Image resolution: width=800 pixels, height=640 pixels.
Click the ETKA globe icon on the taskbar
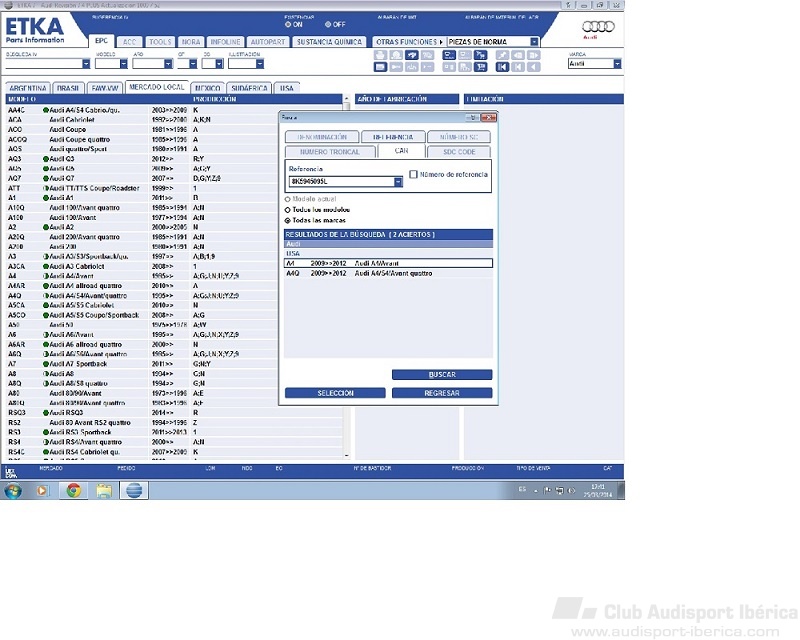(134, 490)
